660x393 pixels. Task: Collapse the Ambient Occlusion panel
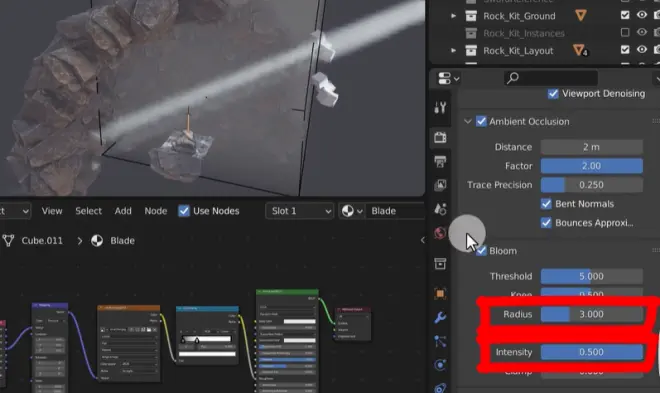click(467, 122)
